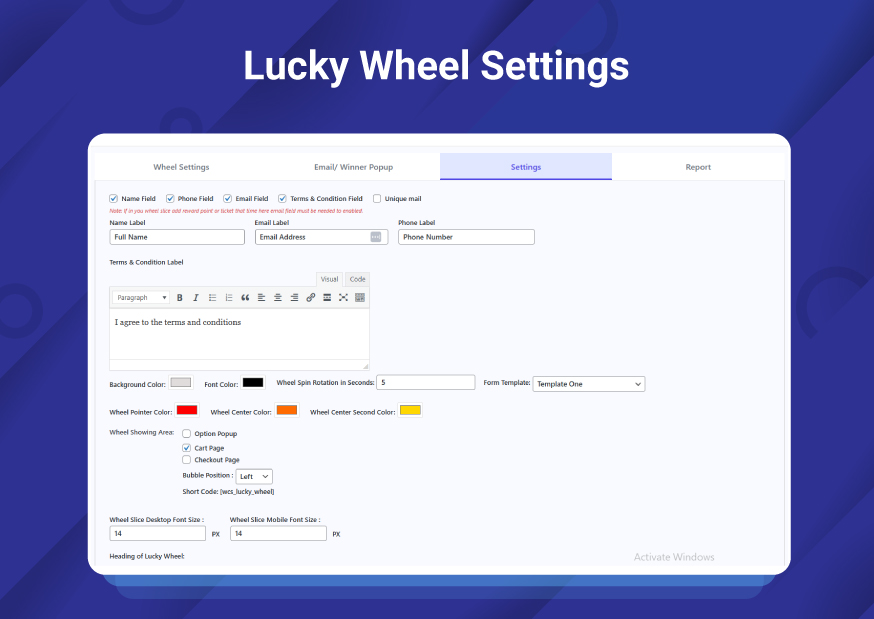Insert a numbered list in the editor
Viewport: 874px width, 619px height.
[229, 298]
